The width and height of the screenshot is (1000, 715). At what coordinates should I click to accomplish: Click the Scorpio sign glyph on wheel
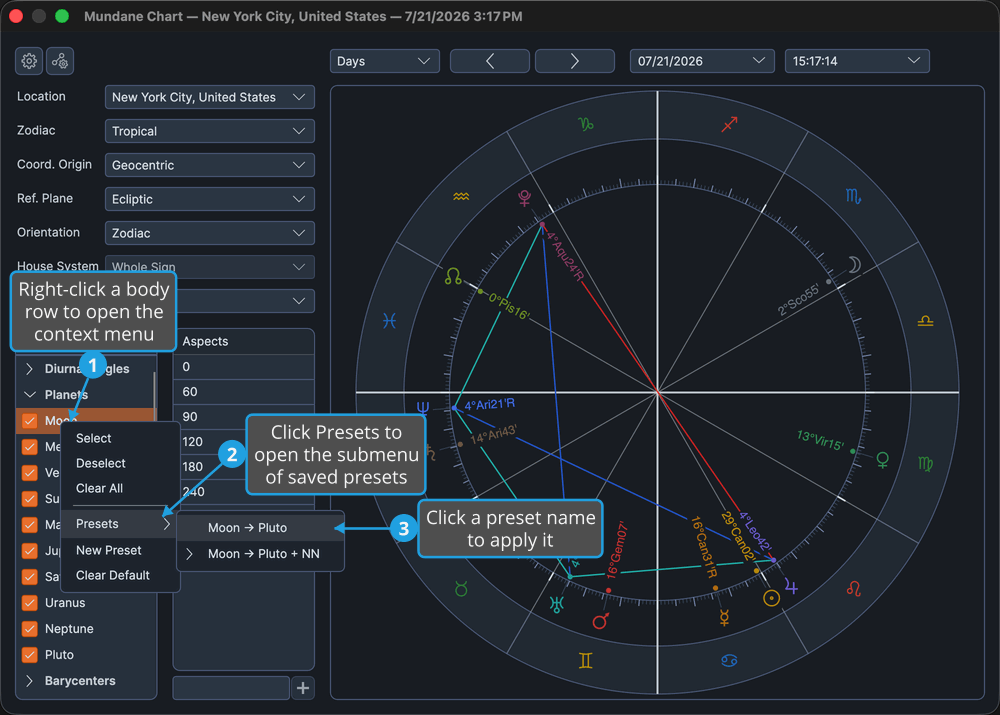[853, 196]
